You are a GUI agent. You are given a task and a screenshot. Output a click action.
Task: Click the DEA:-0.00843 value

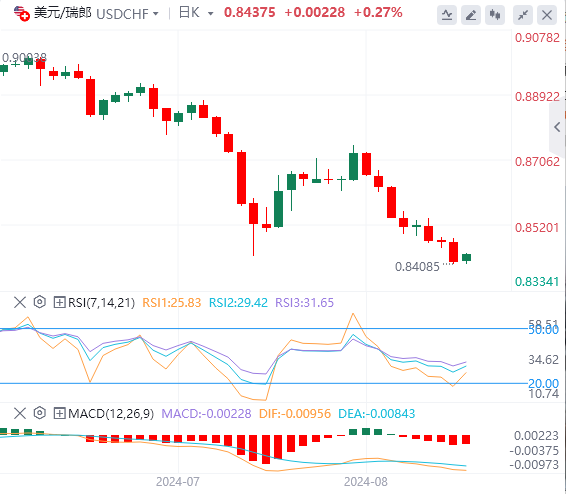[x=376, y=413]
